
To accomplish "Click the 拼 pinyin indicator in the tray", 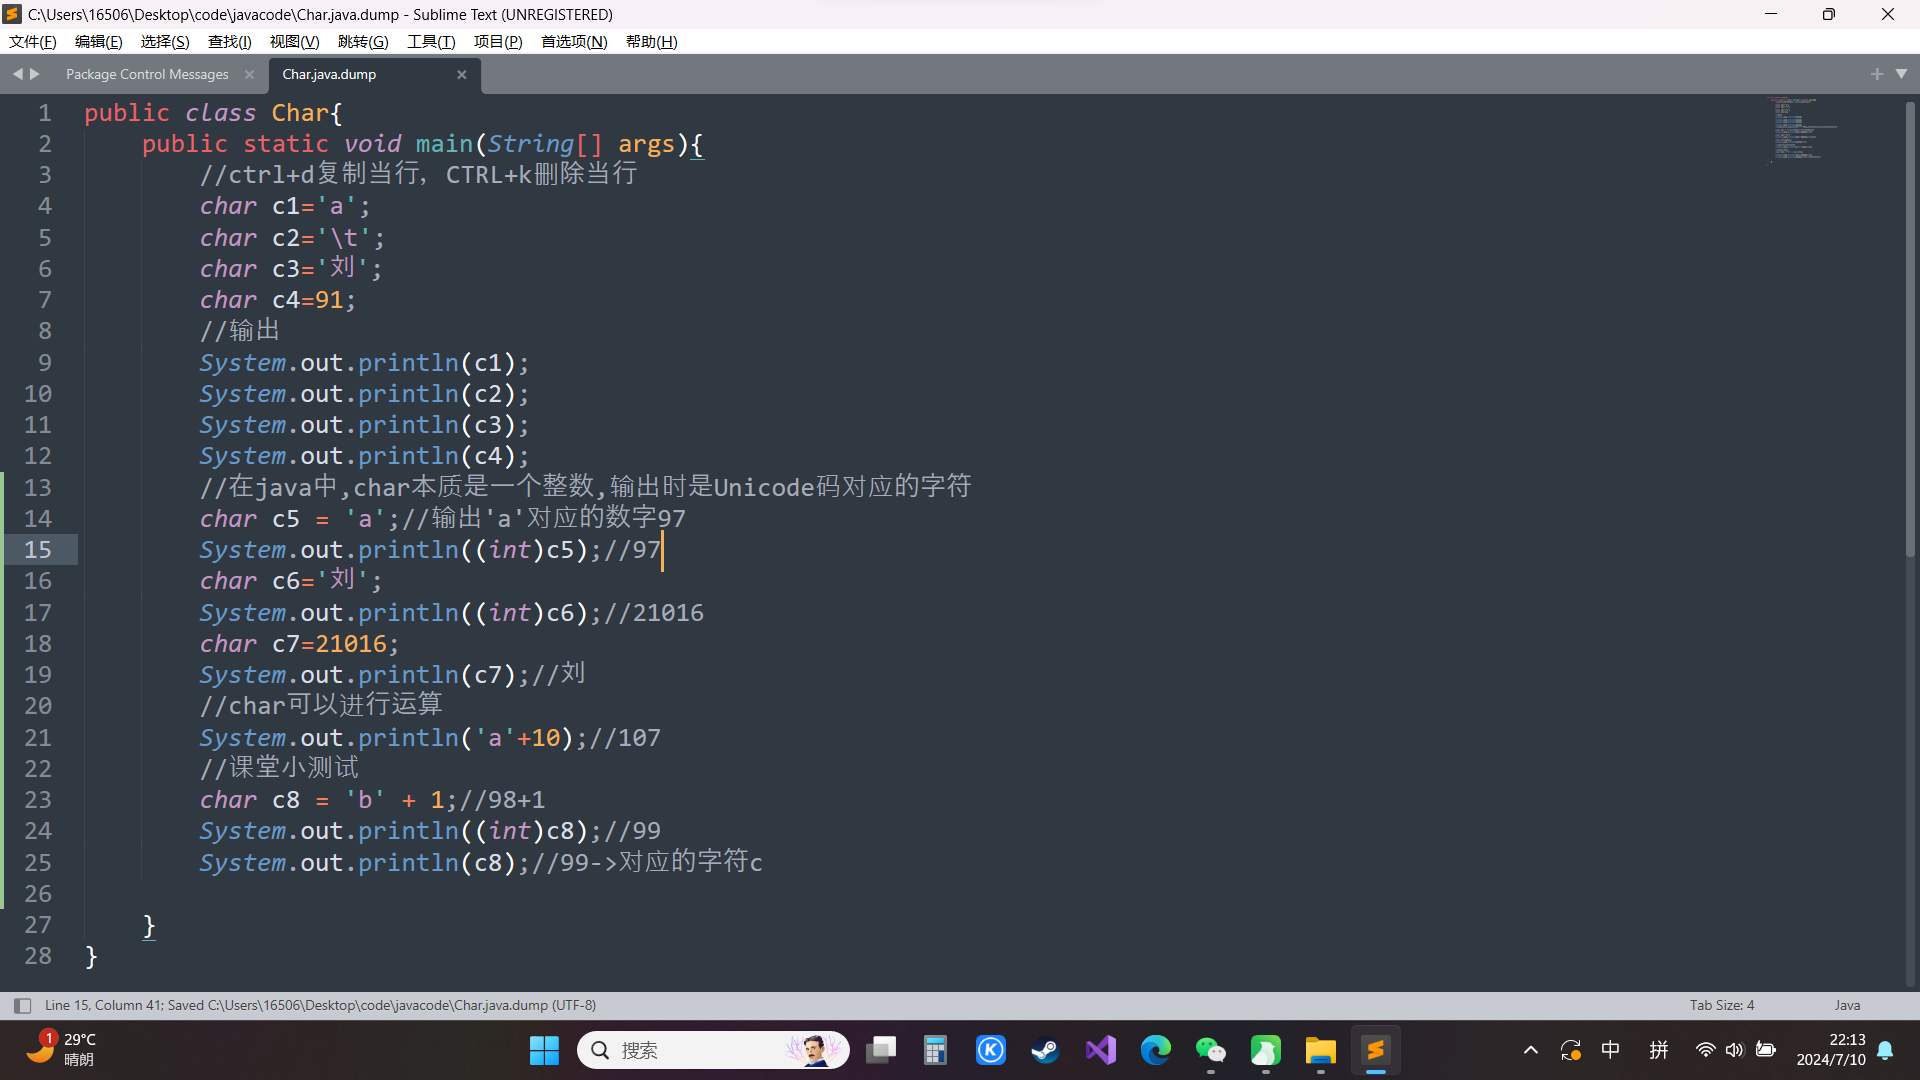I will pos(1658,1050).
